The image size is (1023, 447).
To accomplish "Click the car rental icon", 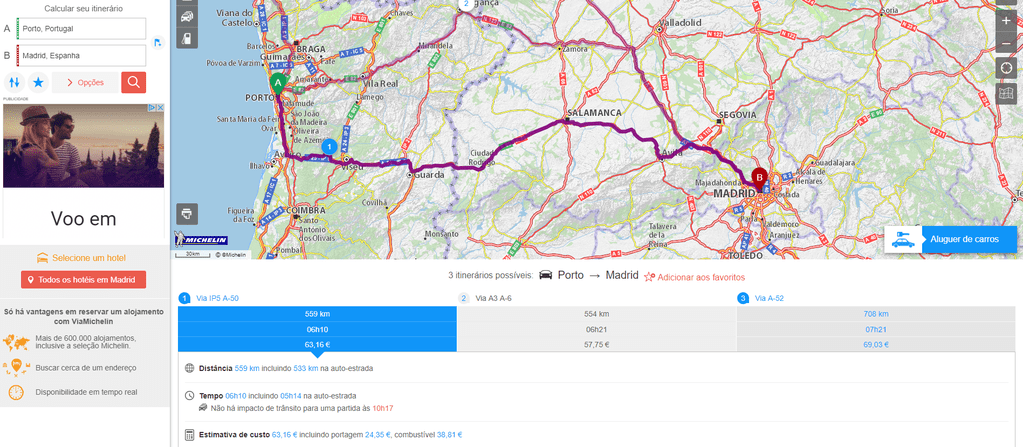I will click(x=903, y=239).
